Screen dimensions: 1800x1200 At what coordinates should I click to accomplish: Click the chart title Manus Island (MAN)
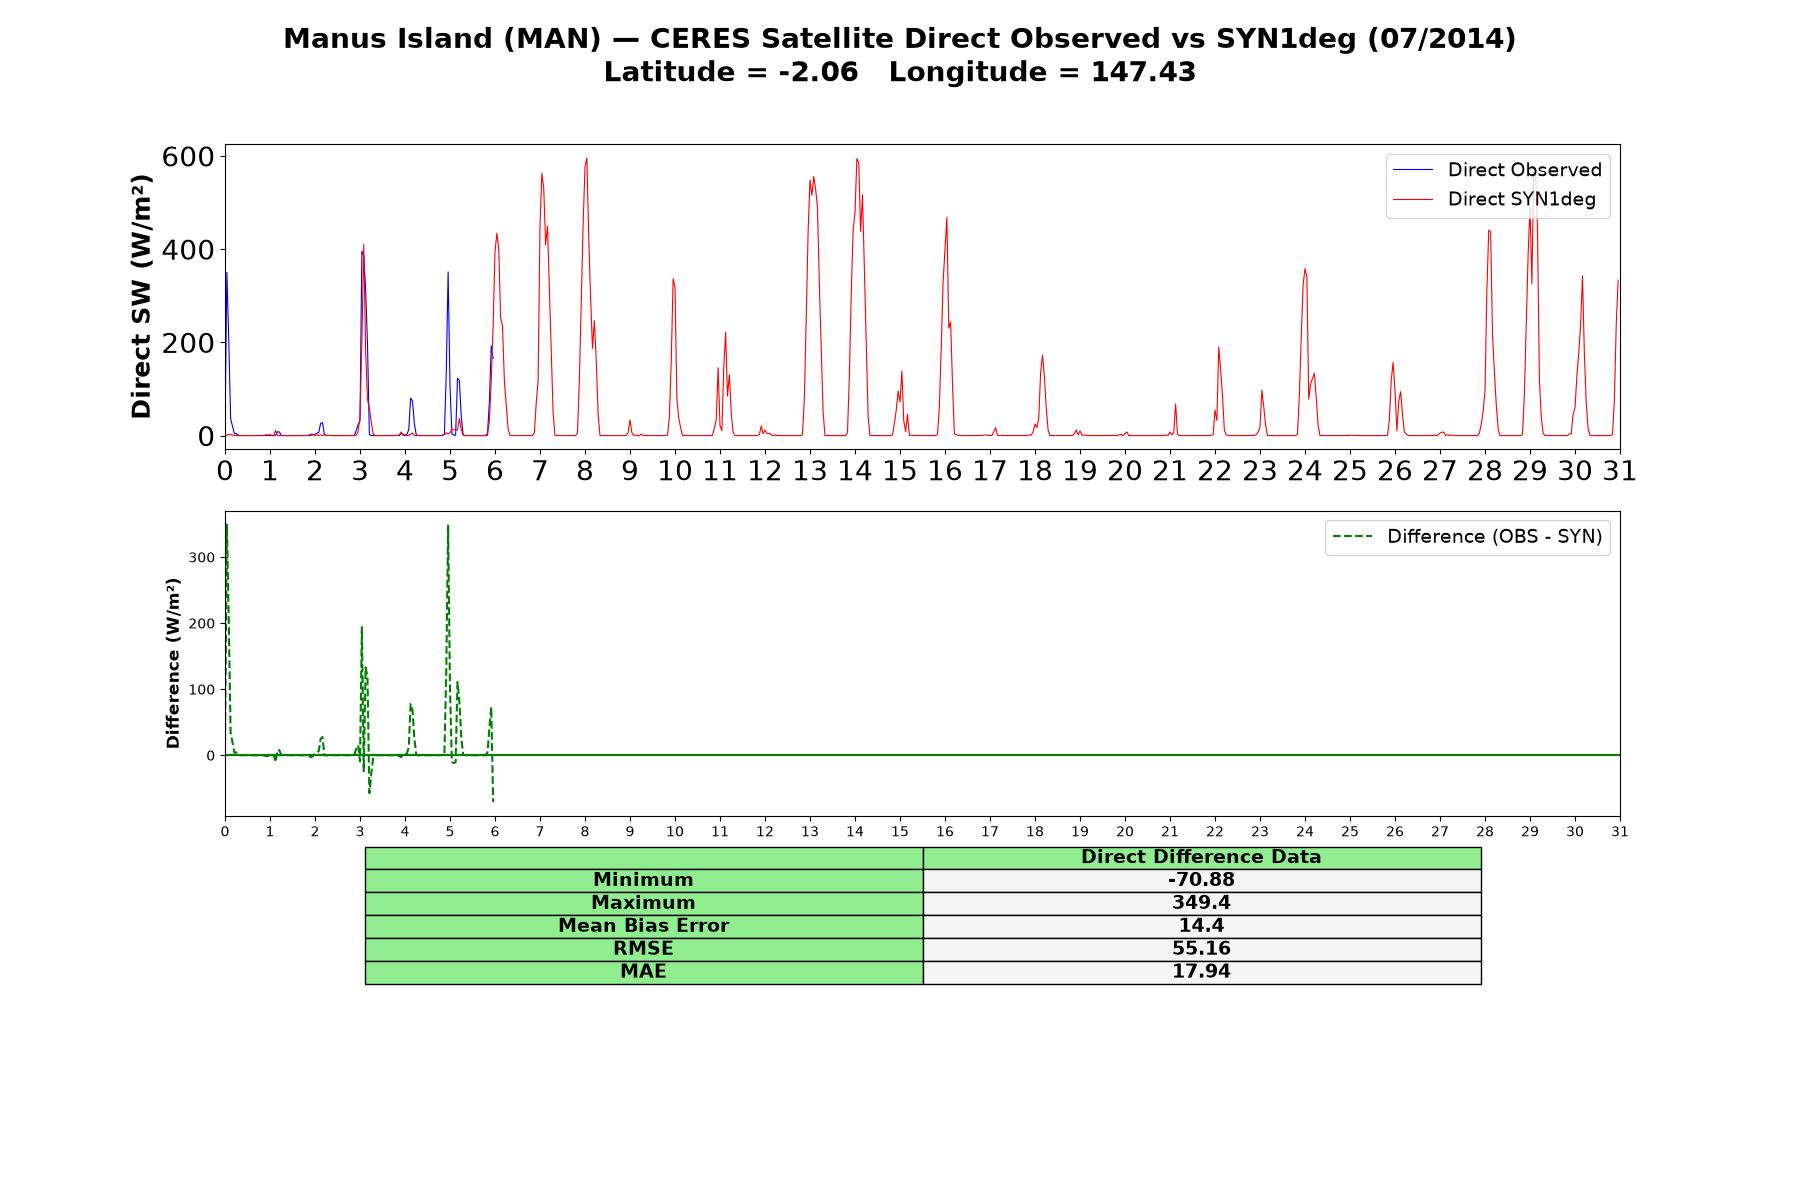[x=442, y=39]
